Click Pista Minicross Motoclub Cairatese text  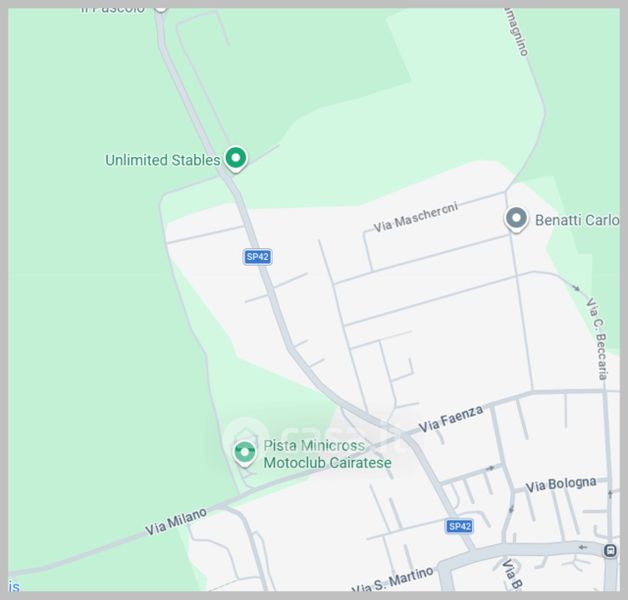327,454
